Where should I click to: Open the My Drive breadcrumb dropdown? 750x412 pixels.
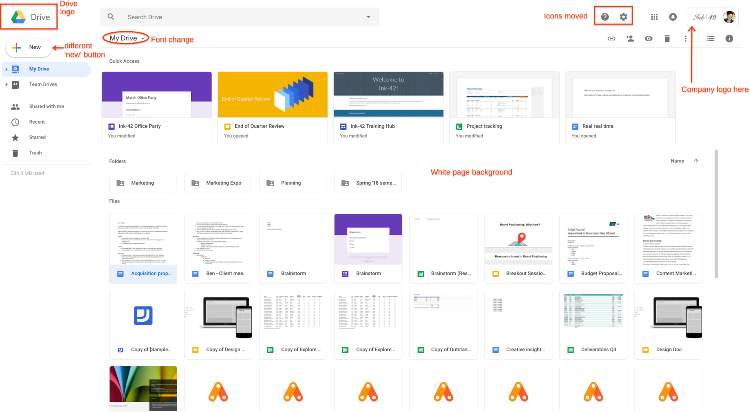127,38
